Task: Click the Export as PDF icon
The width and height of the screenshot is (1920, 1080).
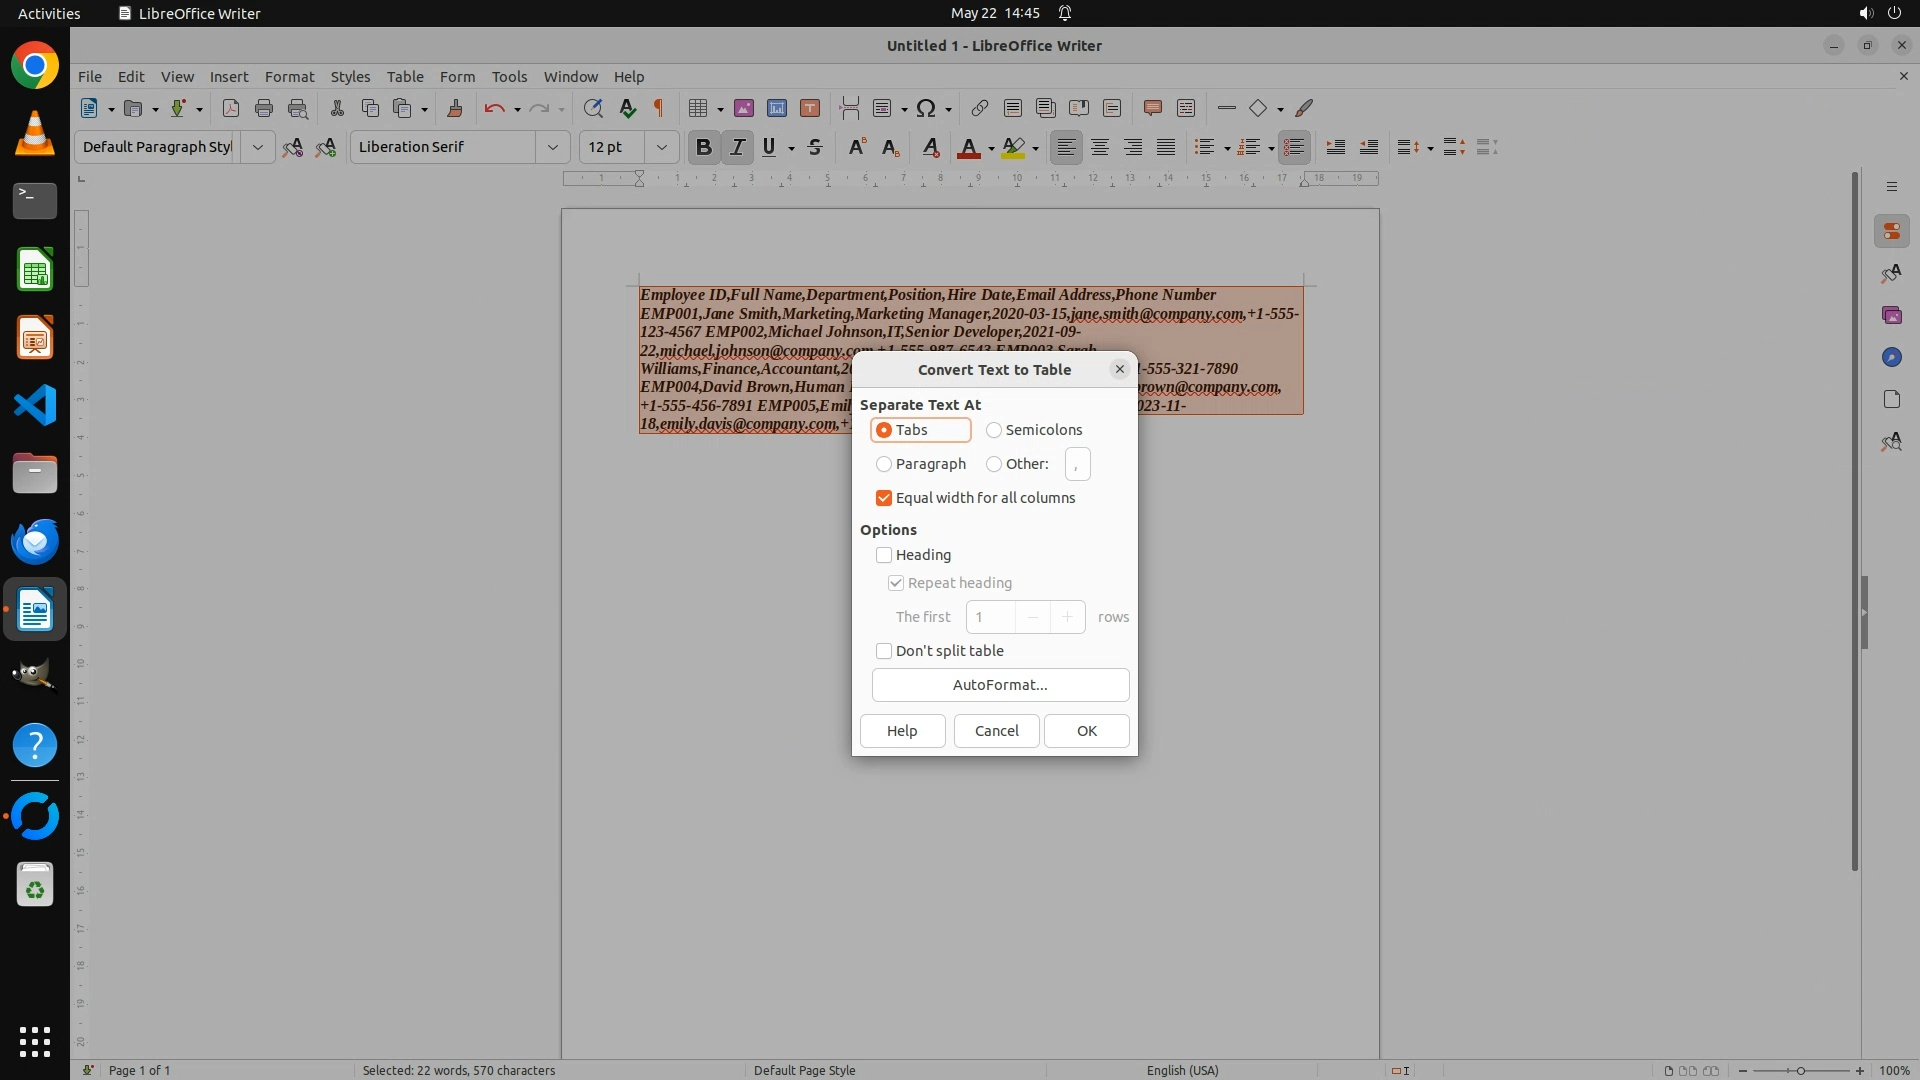Action: (x=231, y=108)
